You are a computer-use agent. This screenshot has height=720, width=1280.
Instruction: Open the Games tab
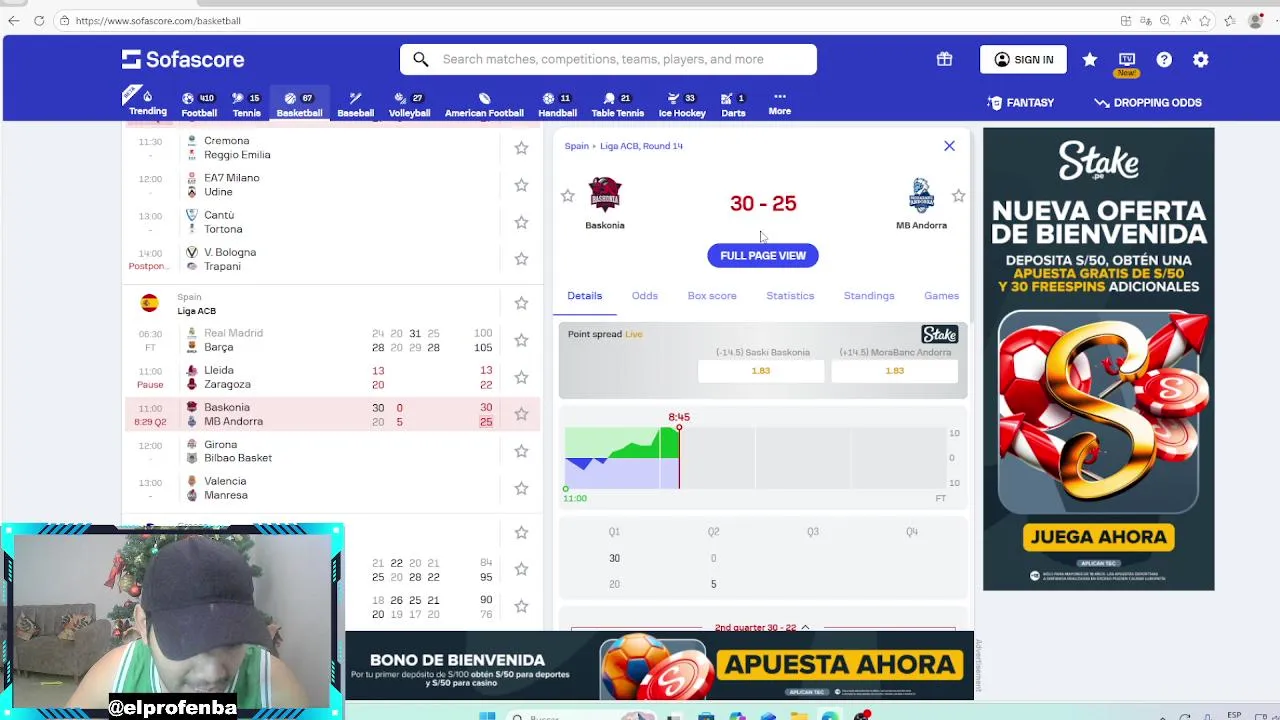941,296
